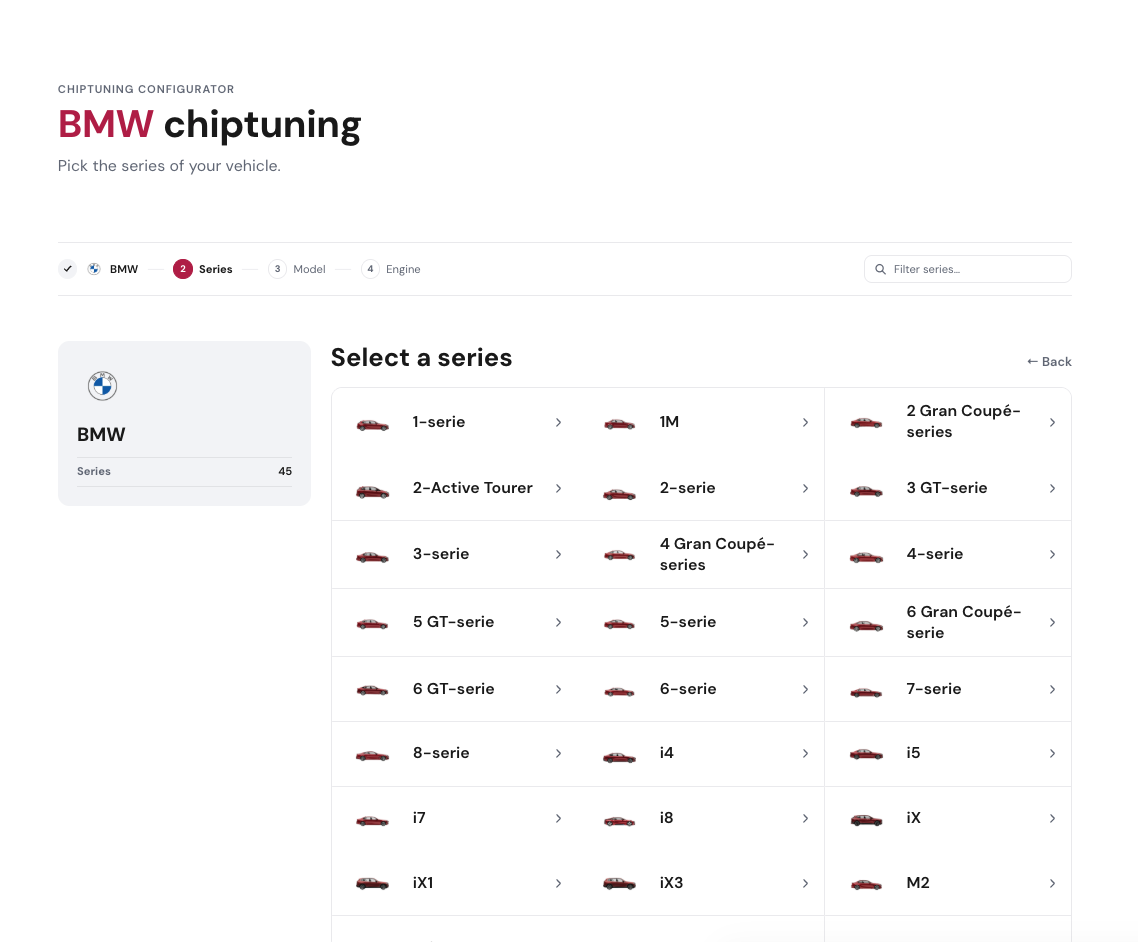The image size is (1138, 942).
Task: Click the iX3 car icon
Action: point(619,883)
